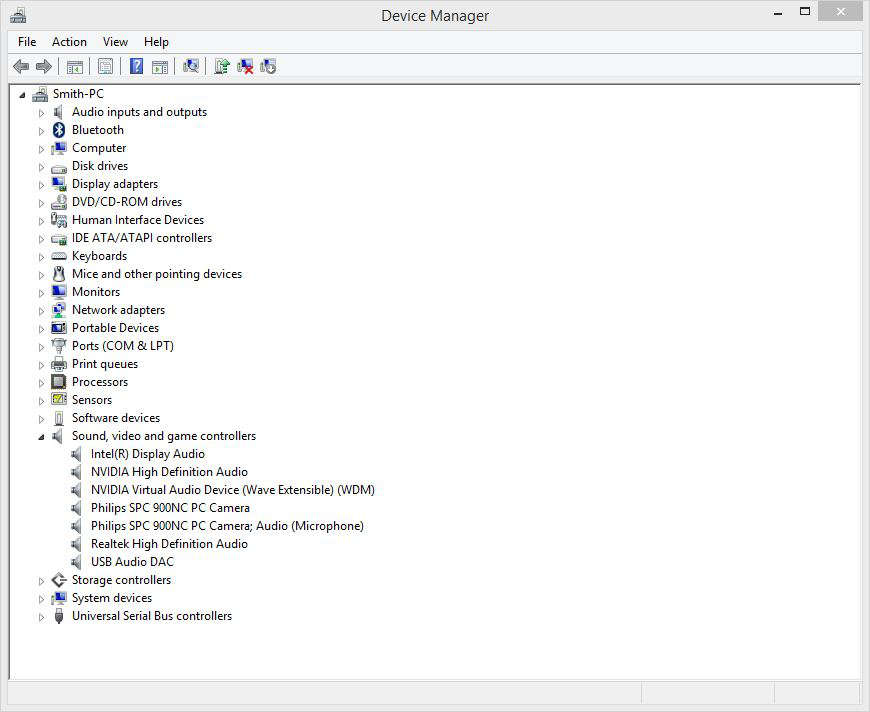Open Properties toolbar icon

tap(105, 67)
